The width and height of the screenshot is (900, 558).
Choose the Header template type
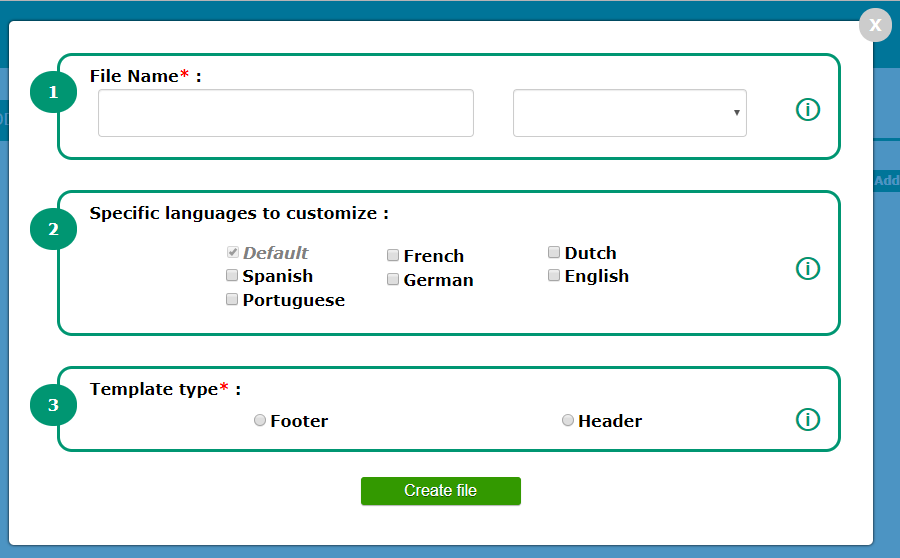[568, 421]
